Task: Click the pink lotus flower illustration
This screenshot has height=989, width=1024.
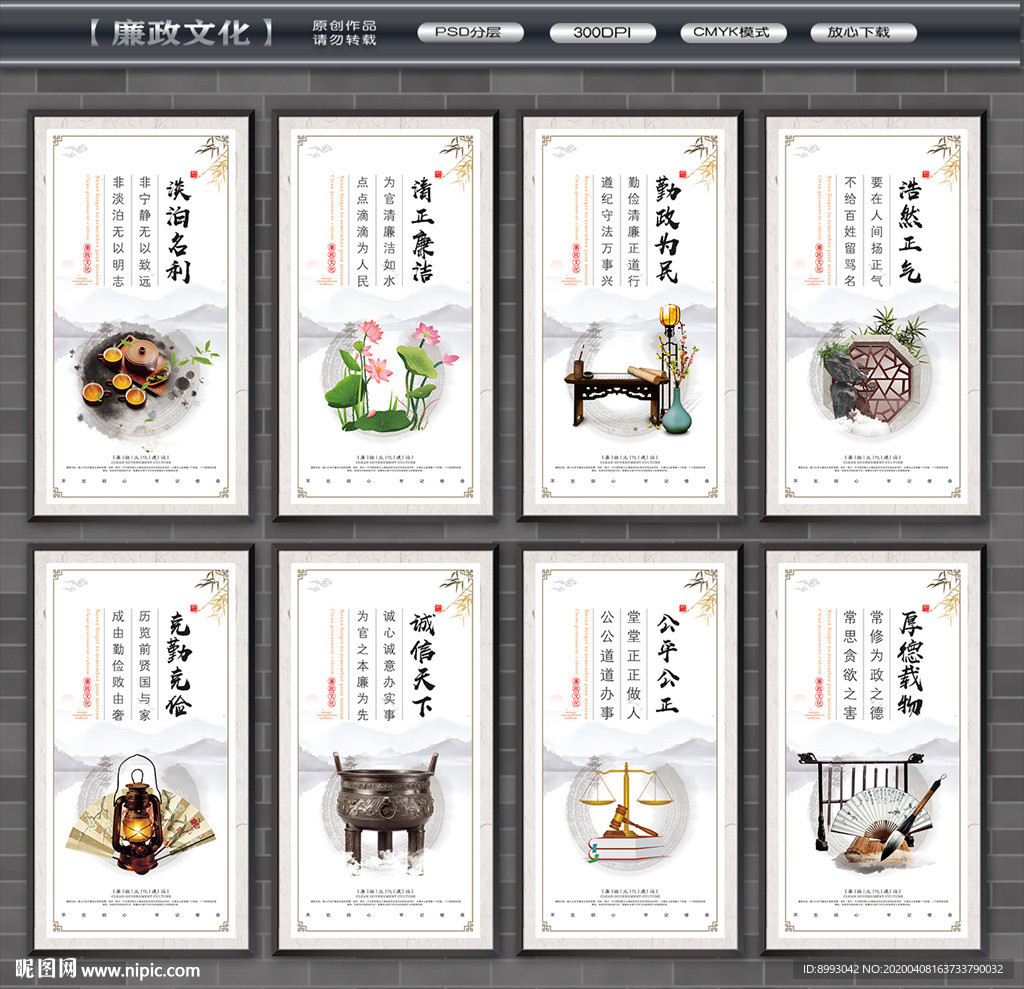Action: [x=391, y=376]
